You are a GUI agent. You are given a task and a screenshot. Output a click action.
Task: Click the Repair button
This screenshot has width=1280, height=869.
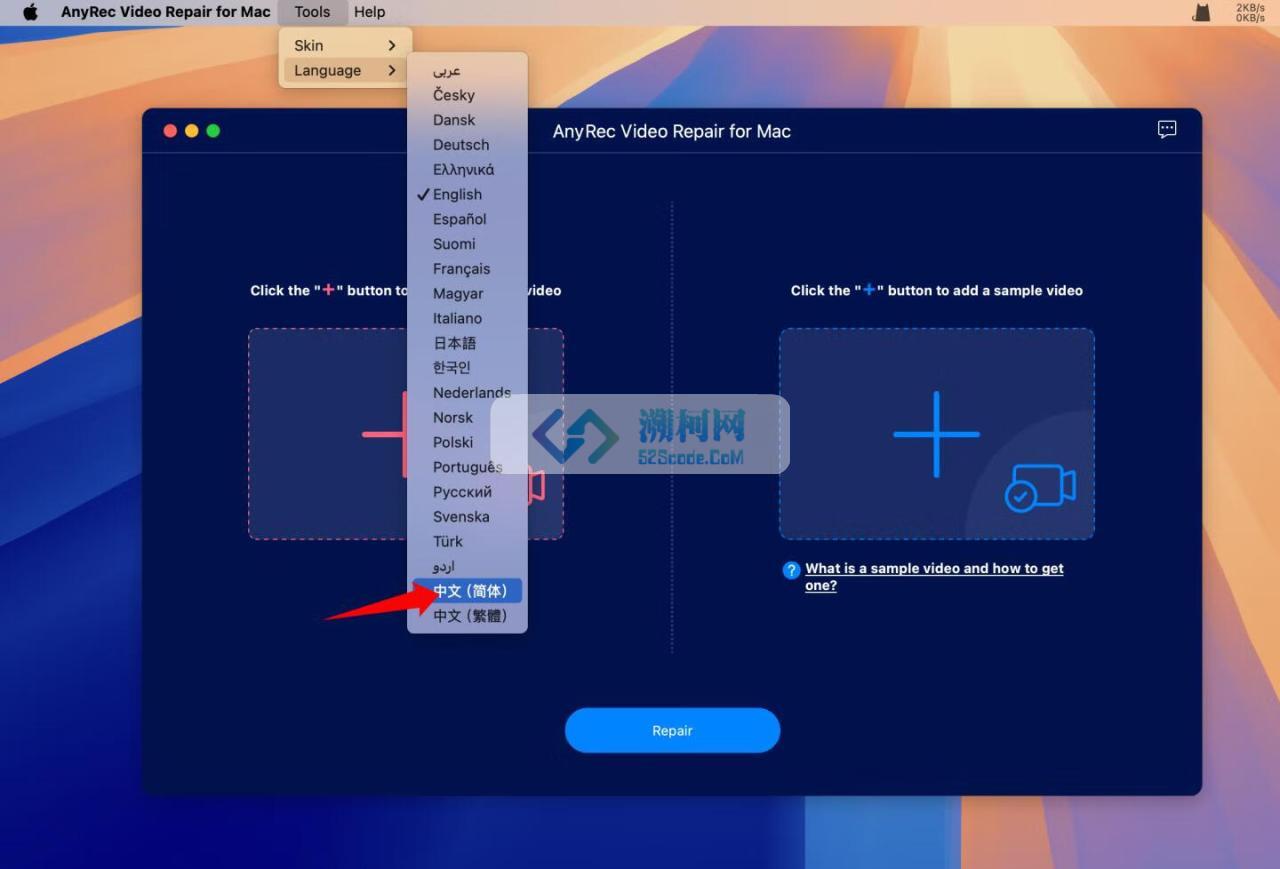point(672,731)
